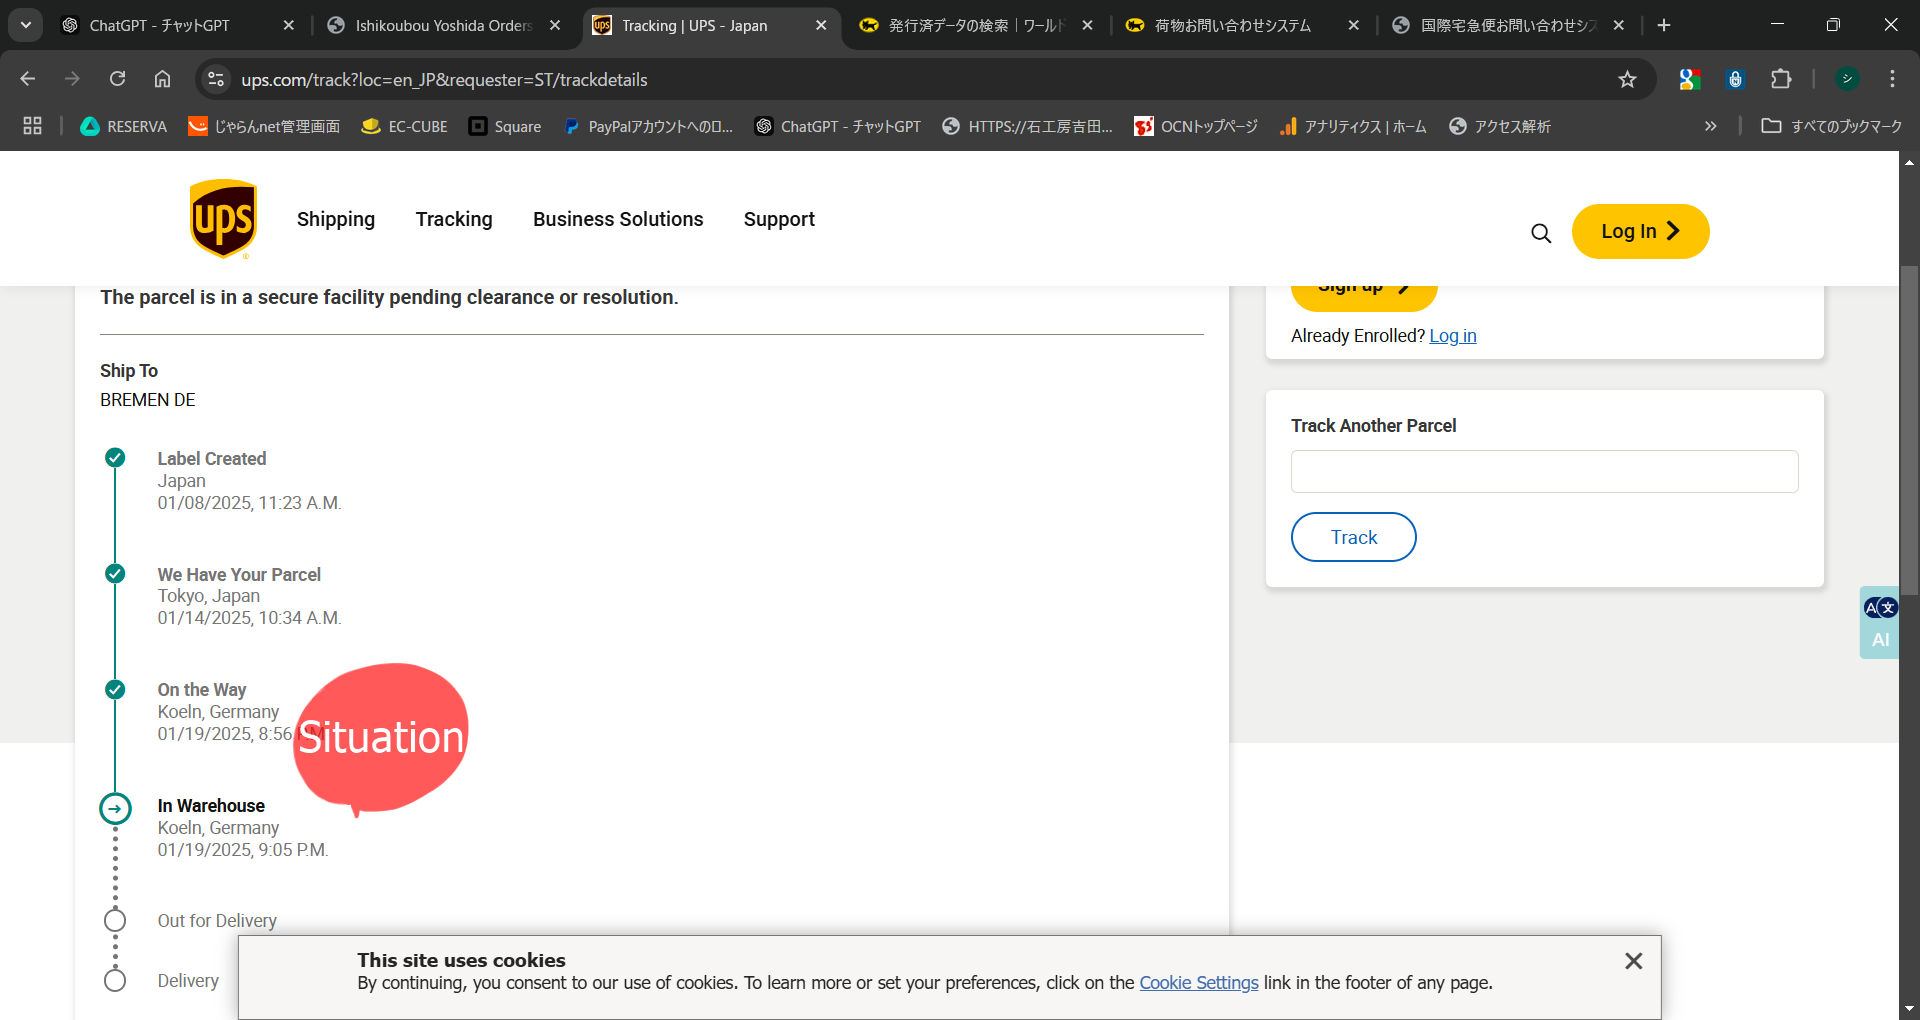Click the 'BREMEN DE' ship-to text
The width and height of the screenshot is (1920, 1020).
click(148, 400)
